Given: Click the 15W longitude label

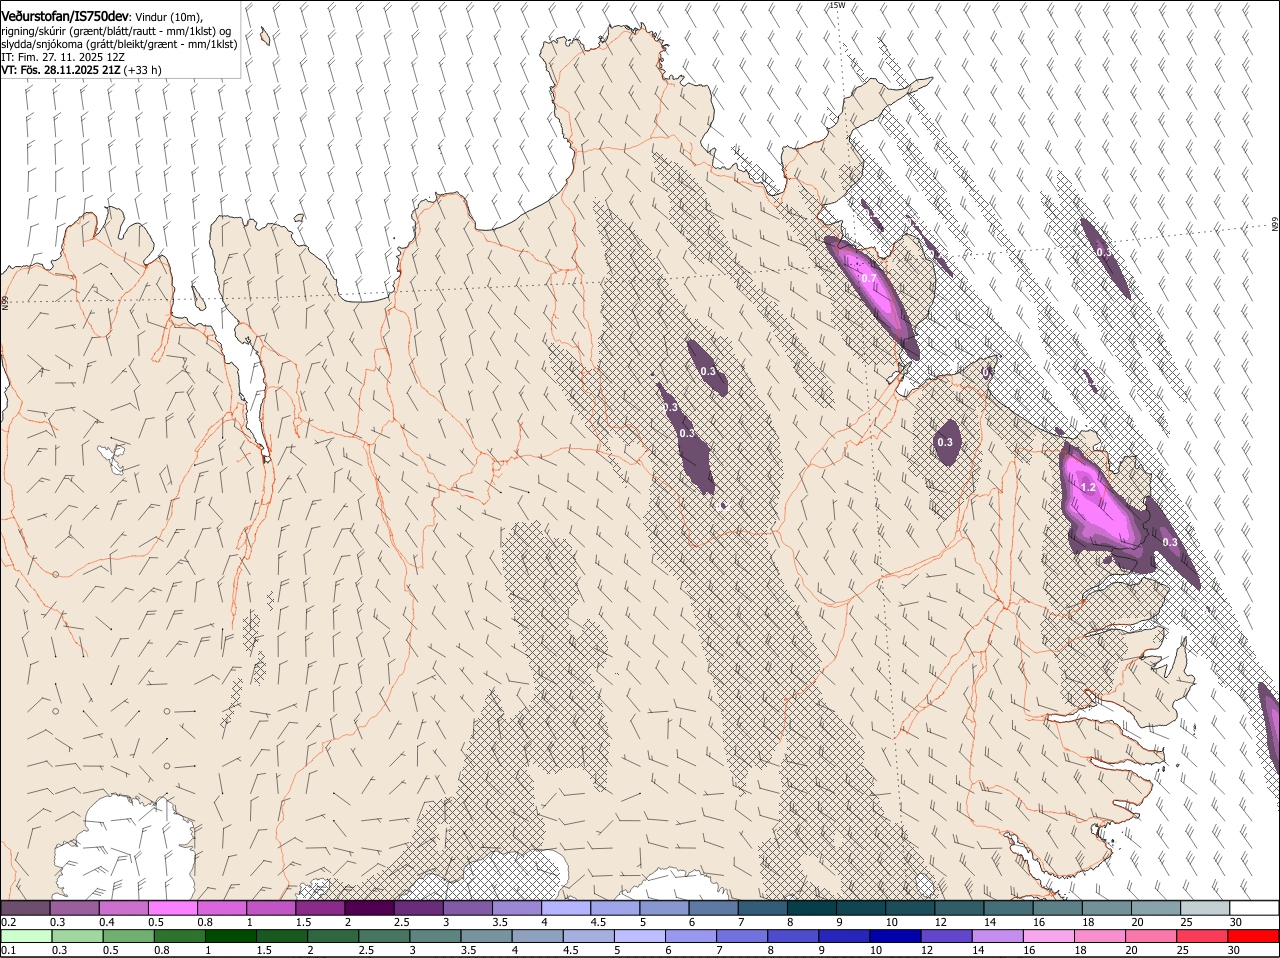Looking at the screenshot, I should point(837,5).
